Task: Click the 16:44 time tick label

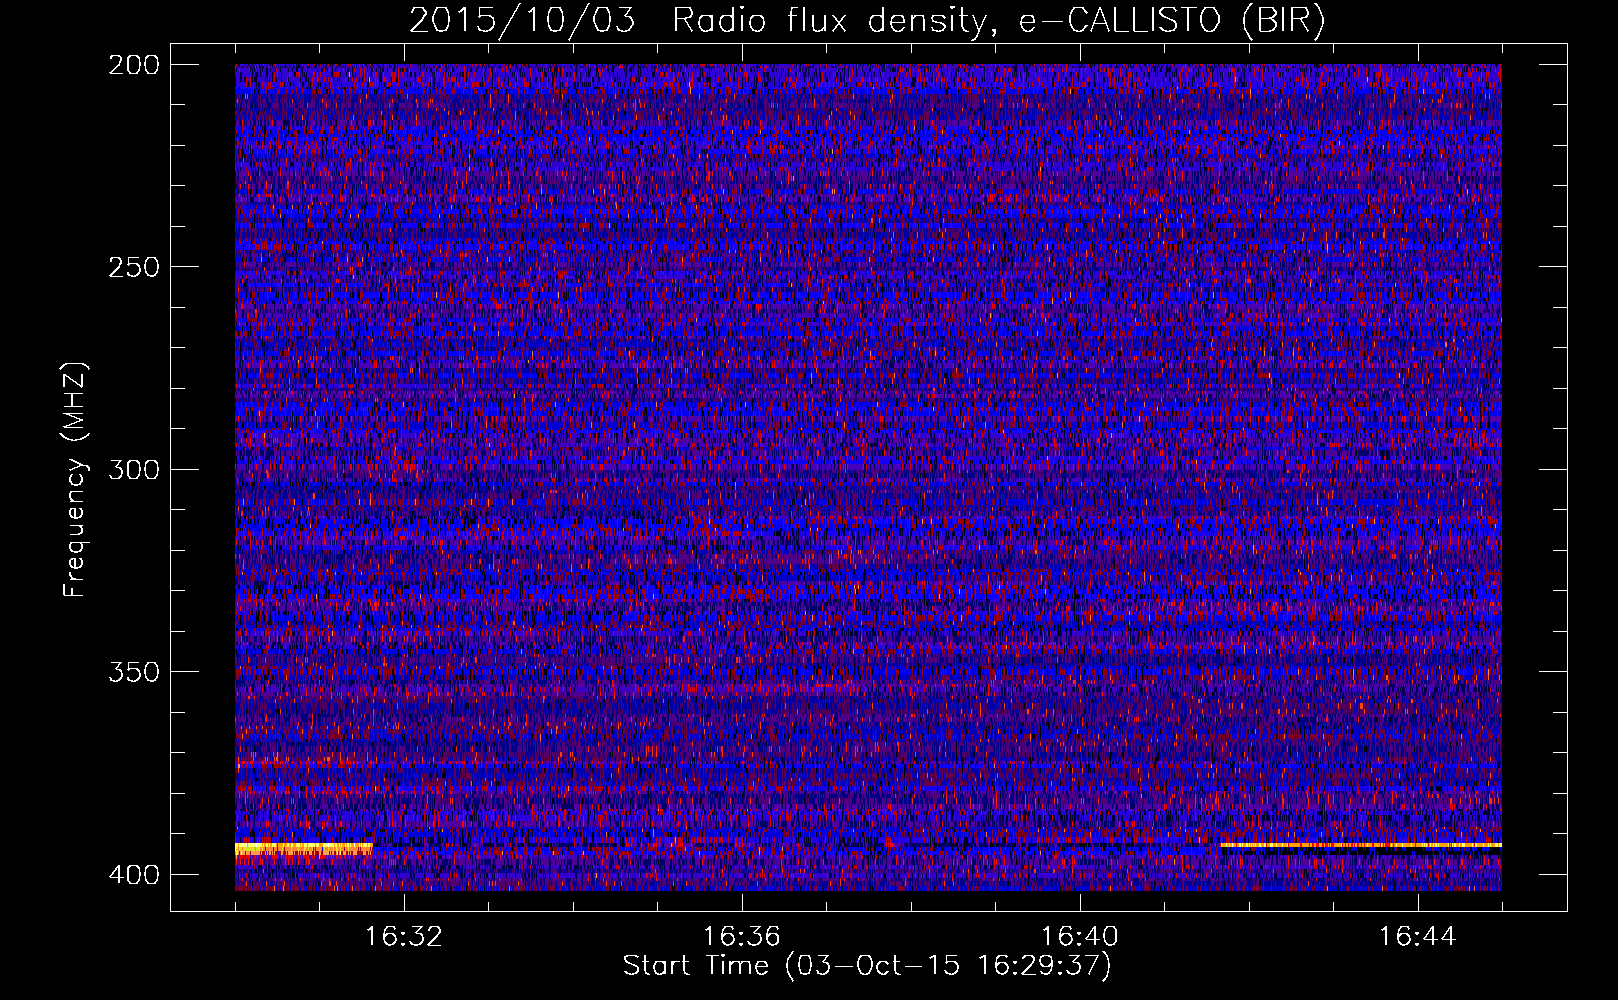Action: coord(1417,937)
